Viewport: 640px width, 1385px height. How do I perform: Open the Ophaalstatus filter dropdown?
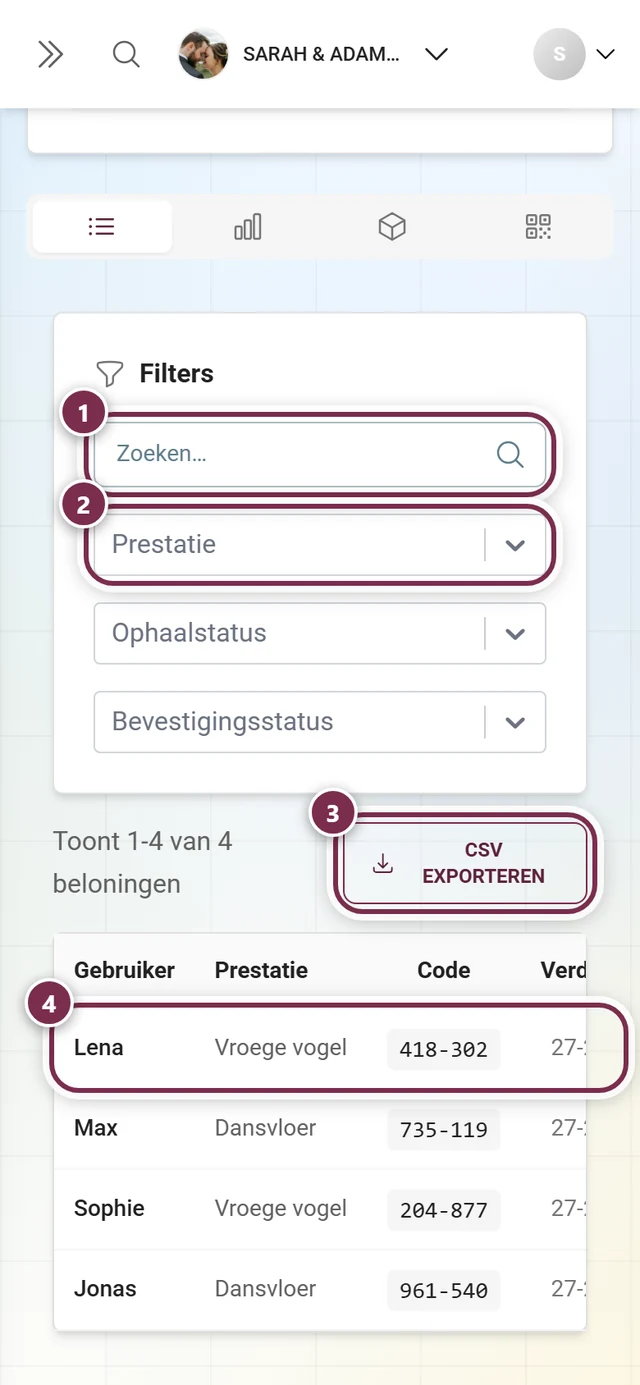[320, 634]
